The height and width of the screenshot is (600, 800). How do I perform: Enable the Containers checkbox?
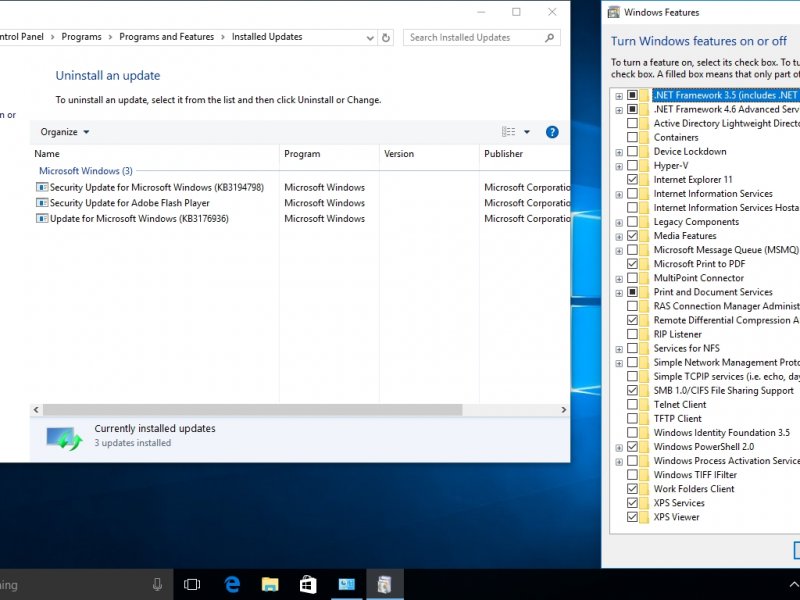click(x=632, y=137)
